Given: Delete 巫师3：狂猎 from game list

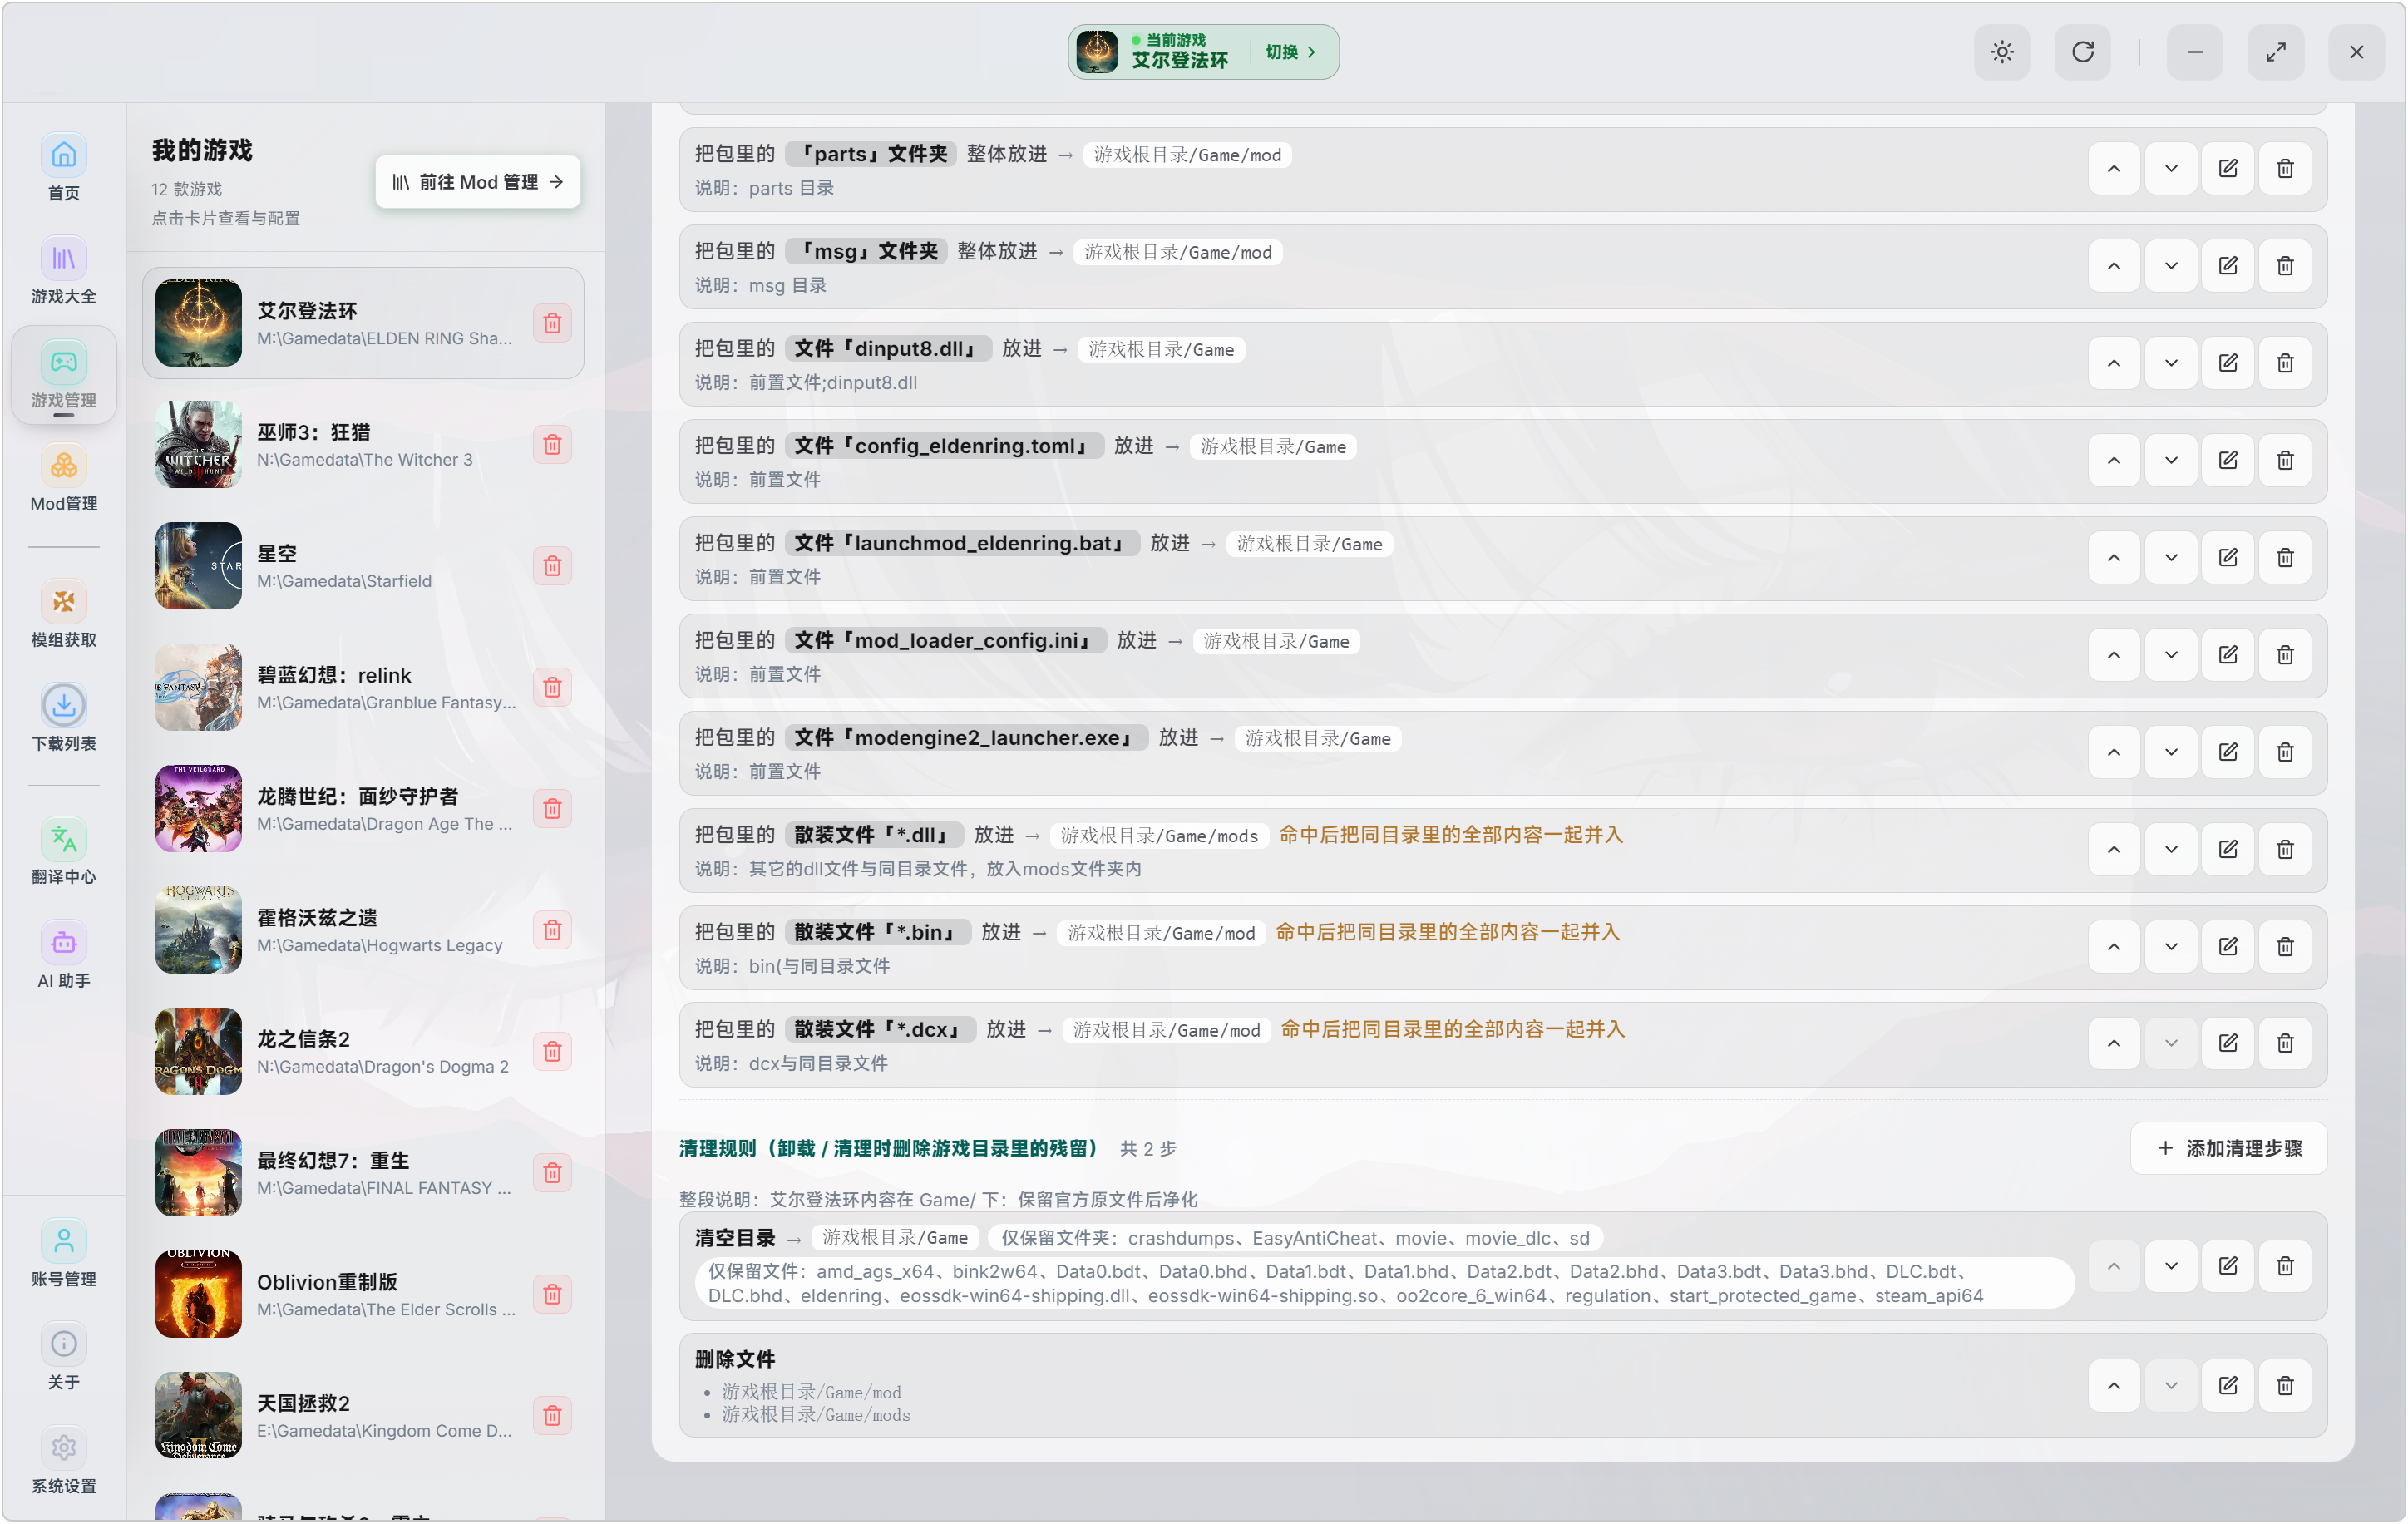Looking at the screenshot, I should click(552, 444).
